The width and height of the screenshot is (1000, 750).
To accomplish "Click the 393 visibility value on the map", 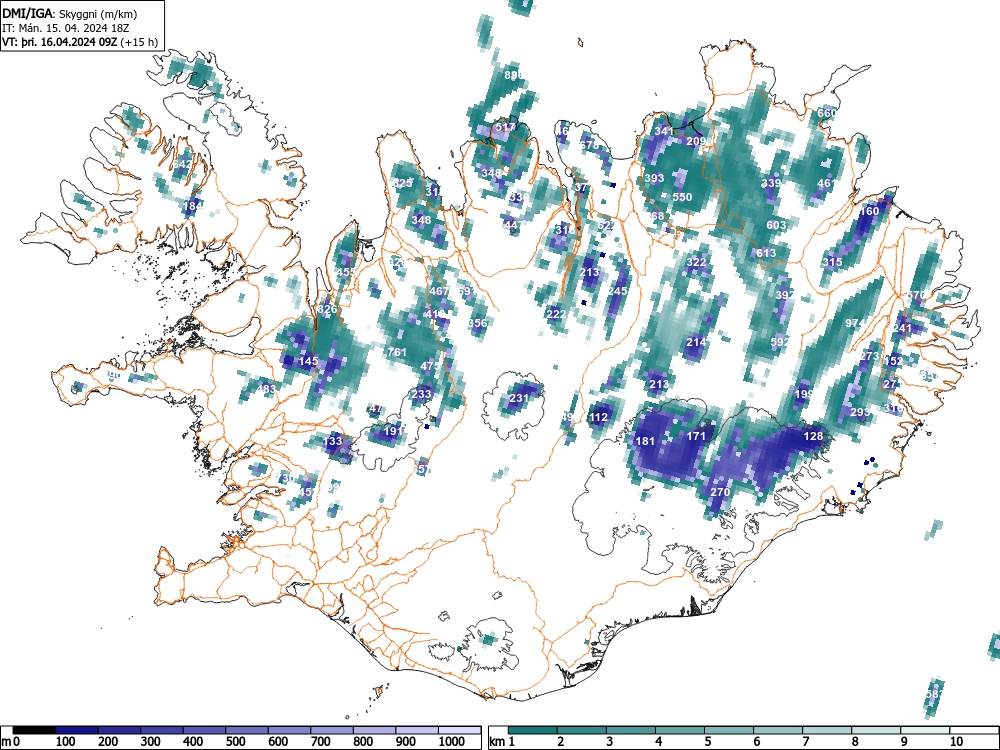I will click(x=654, y=178).
